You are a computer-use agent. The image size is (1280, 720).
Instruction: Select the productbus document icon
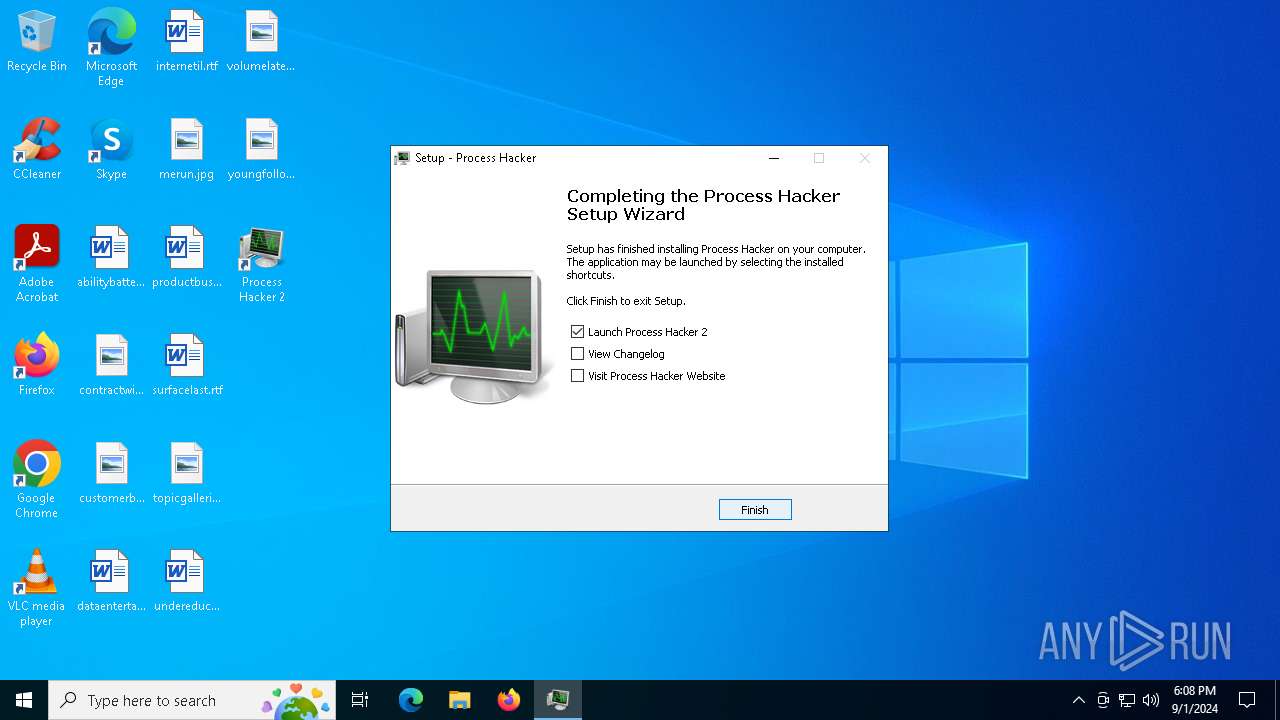186,258
